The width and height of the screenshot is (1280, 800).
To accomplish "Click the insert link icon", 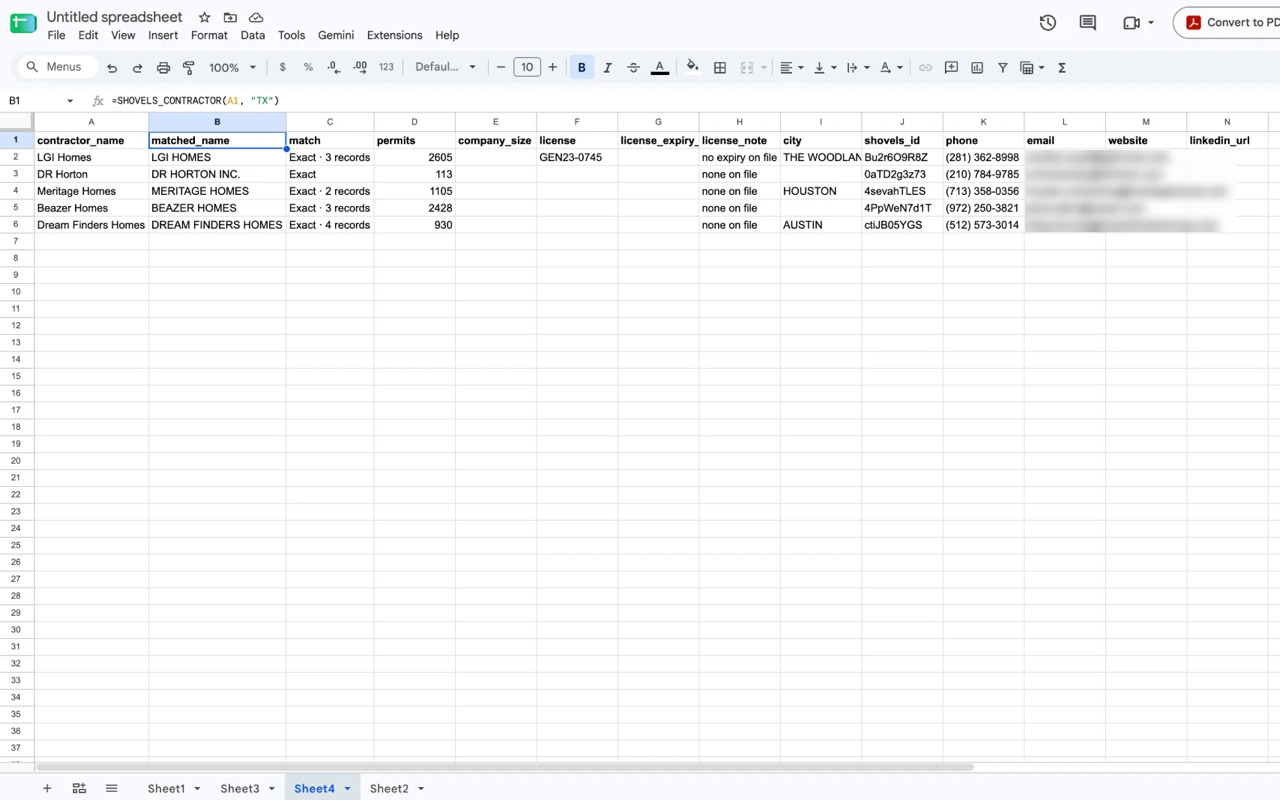I will coord(925,68).
